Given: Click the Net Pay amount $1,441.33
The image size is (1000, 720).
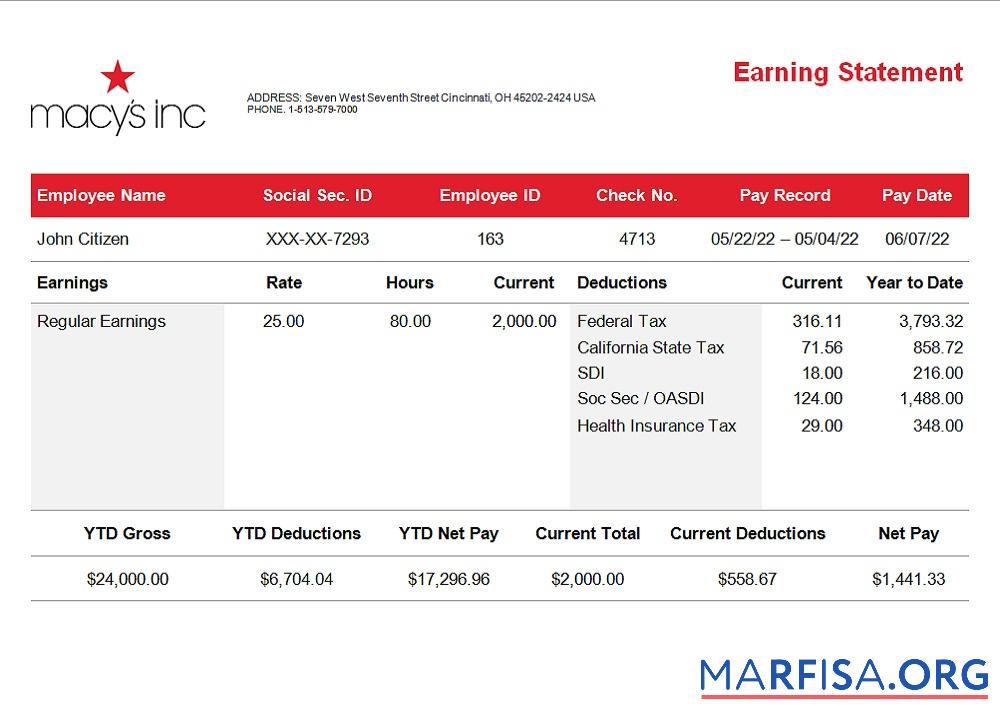Looking at the screenshot, I should pyautogui.click(x=908, y=579).
